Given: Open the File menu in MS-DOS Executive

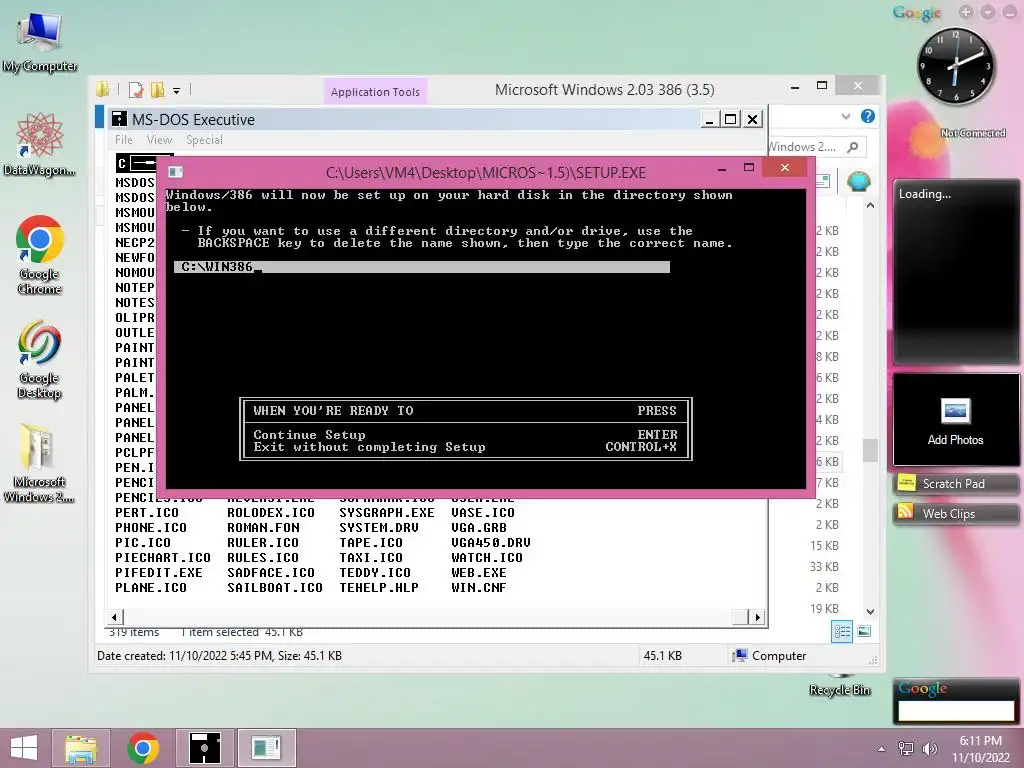Looking at the screenshot, I should click(x=123, y=140).
